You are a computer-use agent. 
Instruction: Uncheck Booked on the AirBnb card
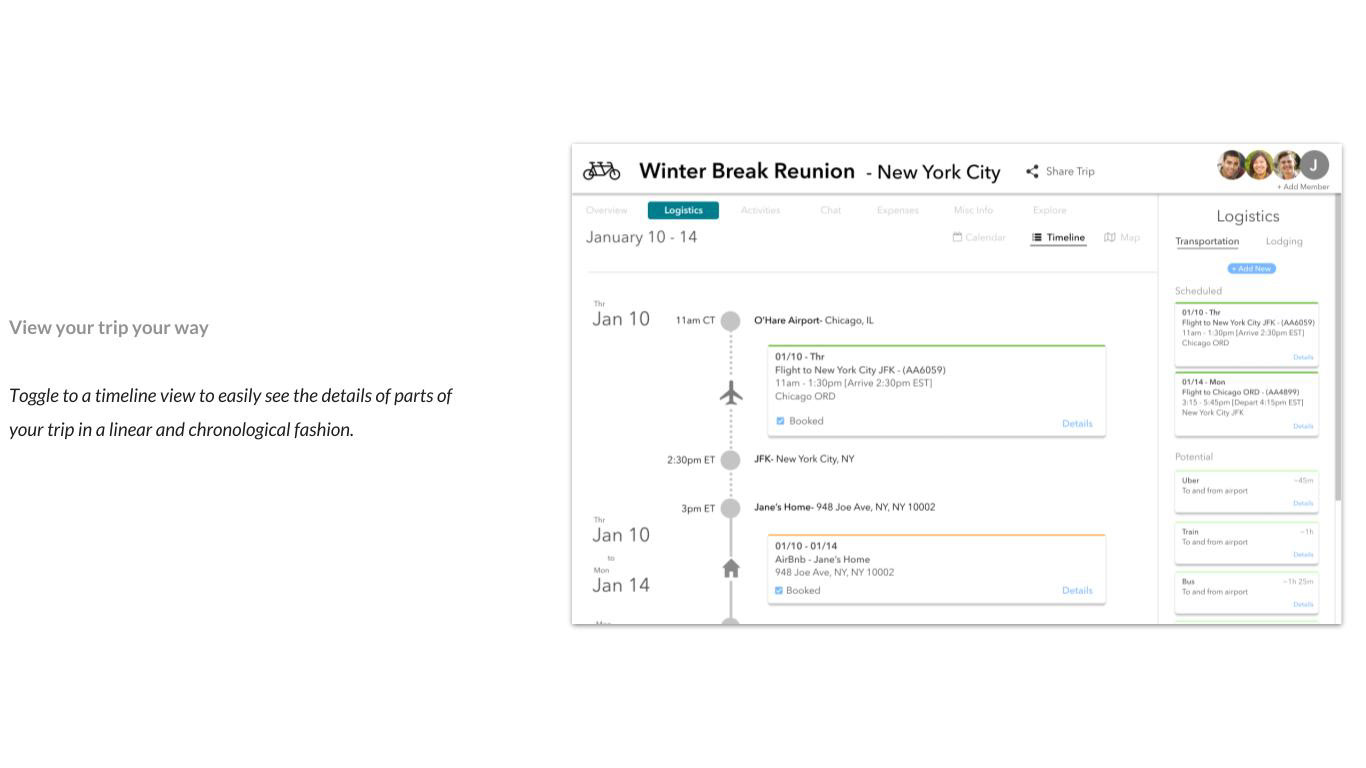779,591
